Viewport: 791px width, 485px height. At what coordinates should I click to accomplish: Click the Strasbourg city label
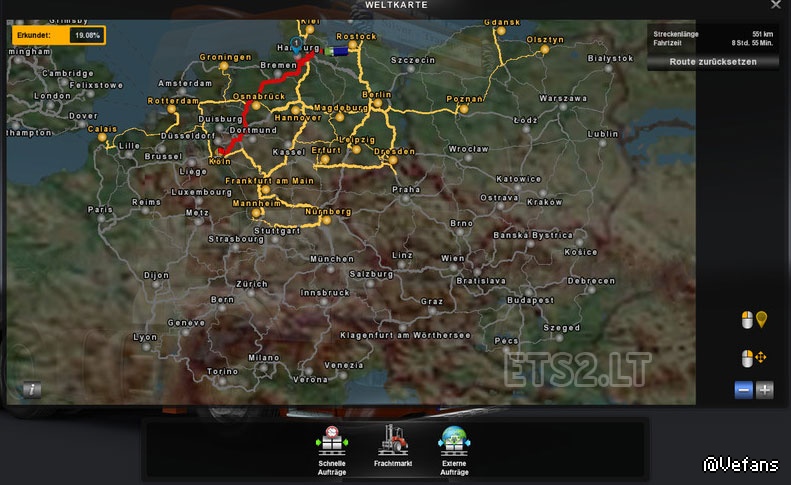click(x=236, y=239)
